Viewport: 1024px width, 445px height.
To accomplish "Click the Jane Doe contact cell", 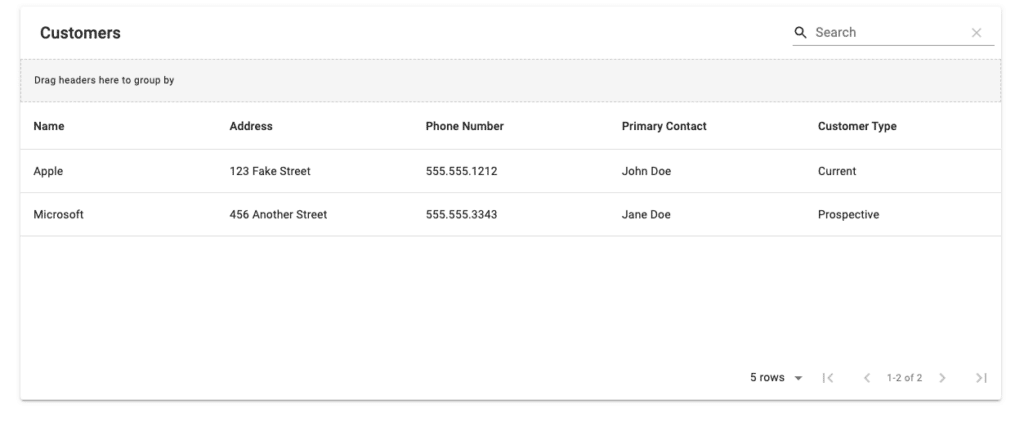I will (646, 214).
